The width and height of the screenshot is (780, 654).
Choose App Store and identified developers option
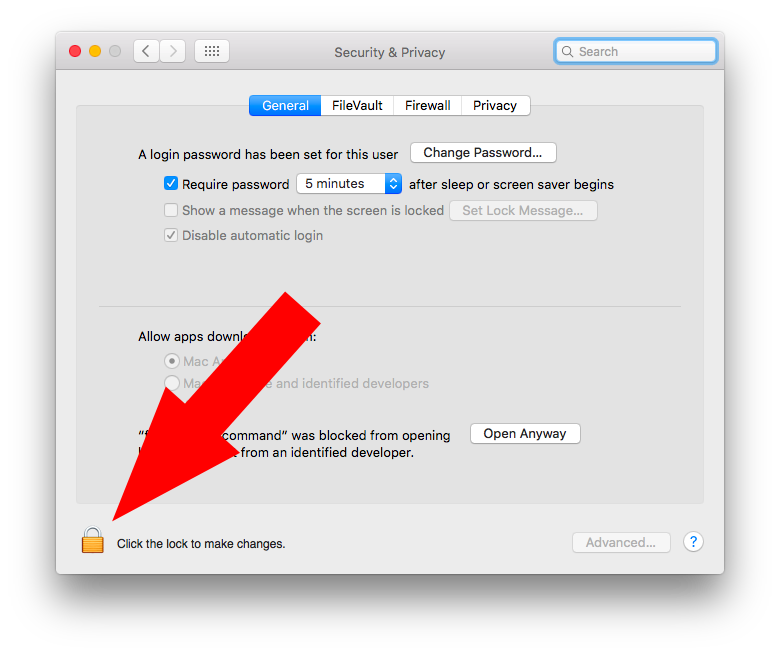coord(172,383)
